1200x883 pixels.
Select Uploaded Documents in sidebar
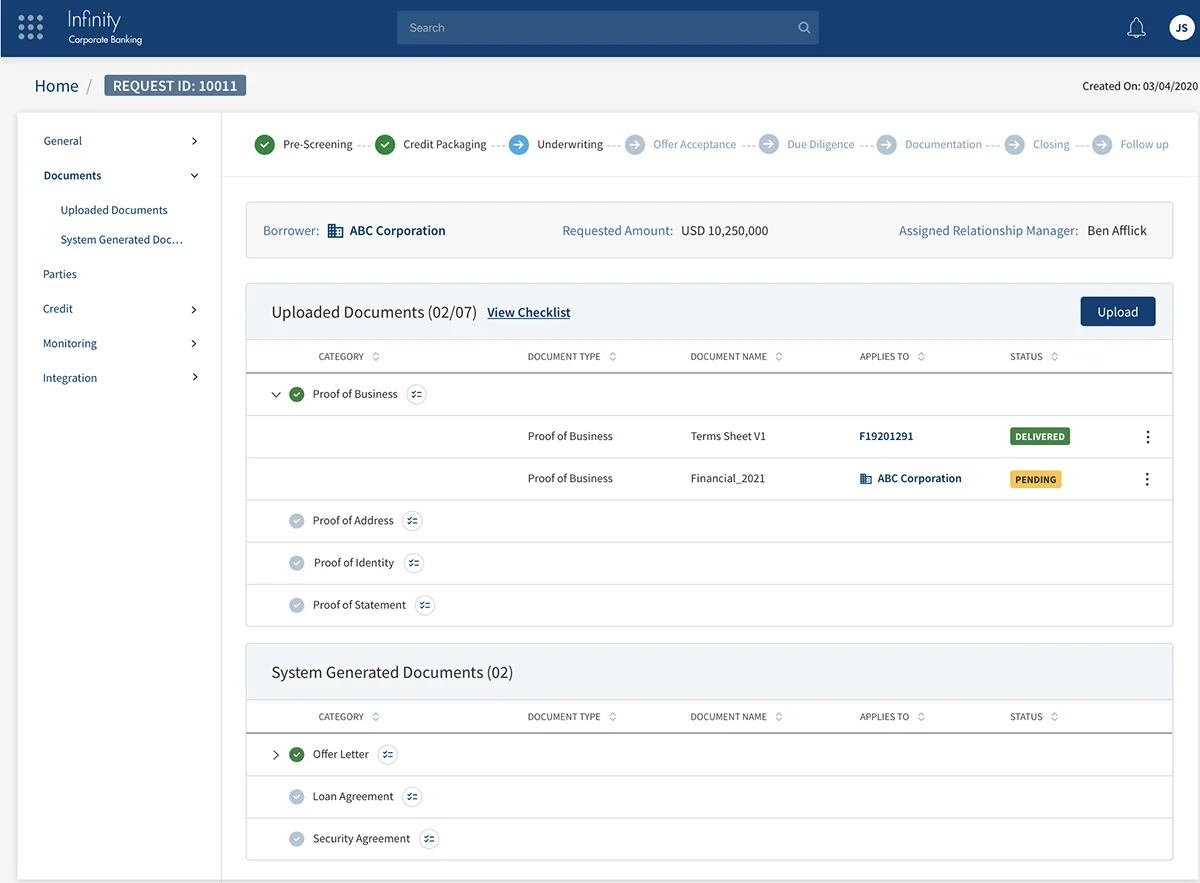pyautogui.click(x=114, y=210)
